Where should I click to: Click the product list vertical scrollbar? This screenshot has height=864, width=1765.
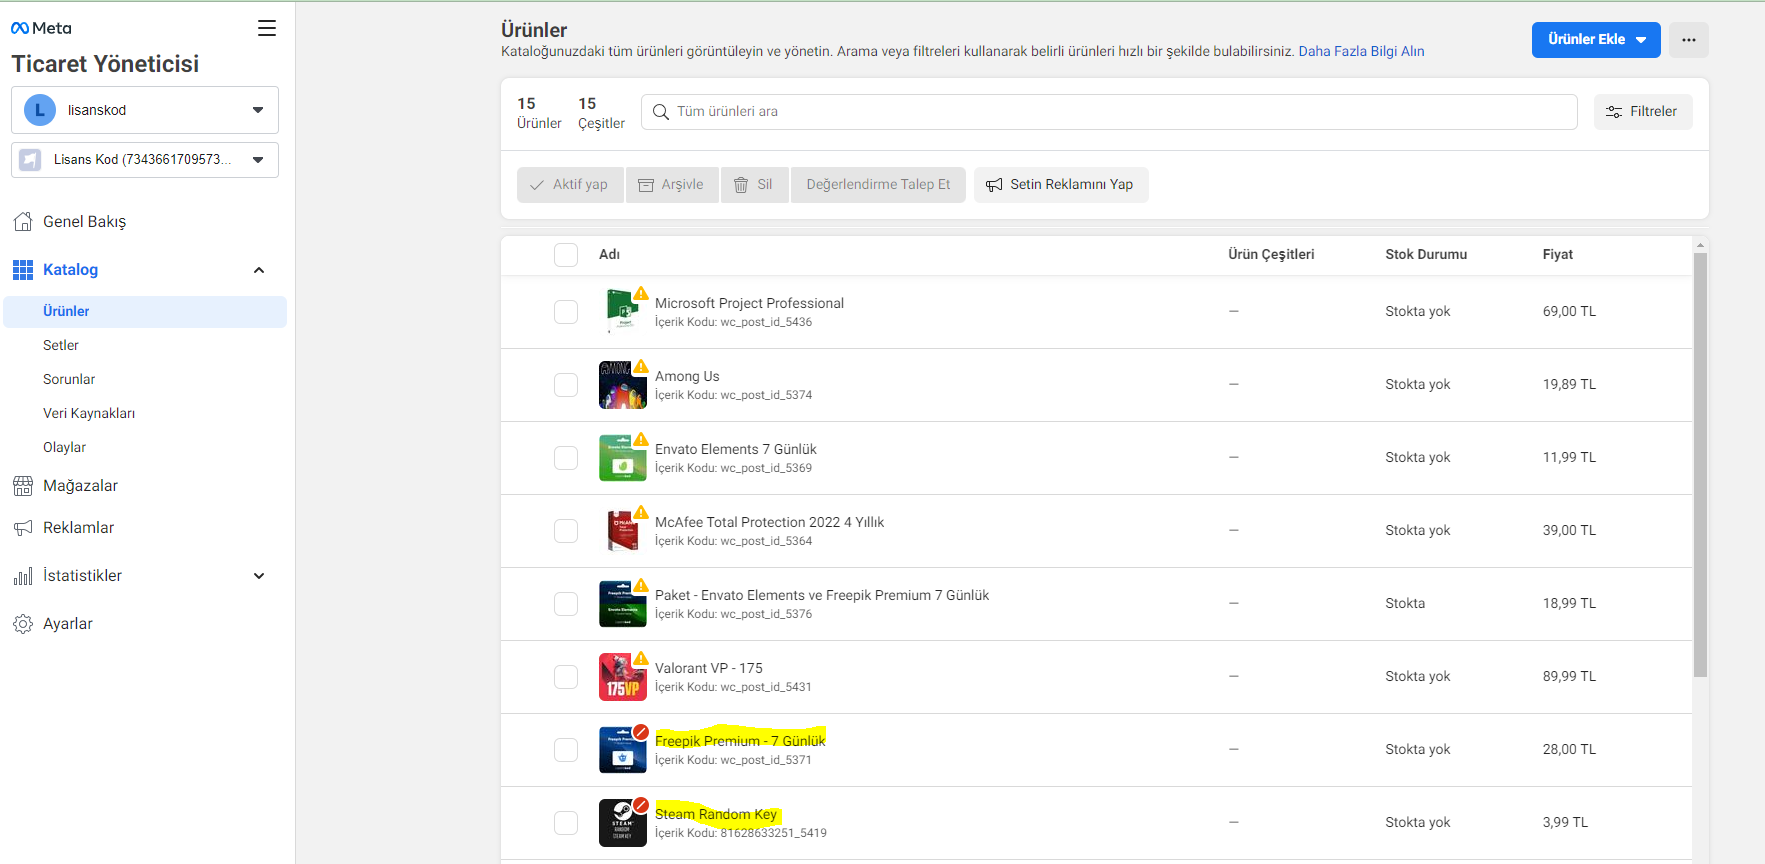[1700, 465]
